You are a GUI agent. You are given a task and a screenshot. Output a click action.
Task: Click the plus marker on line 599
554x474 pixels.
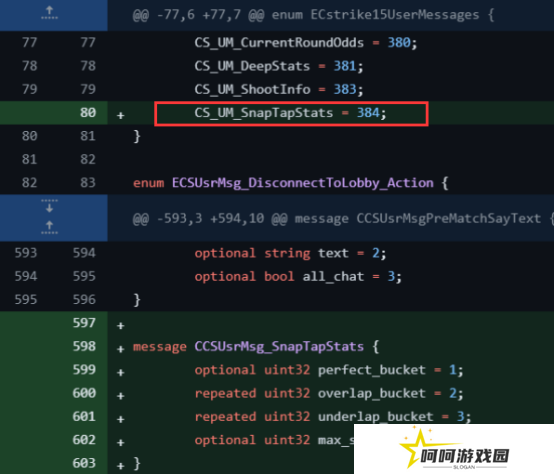tap(120, 372)
